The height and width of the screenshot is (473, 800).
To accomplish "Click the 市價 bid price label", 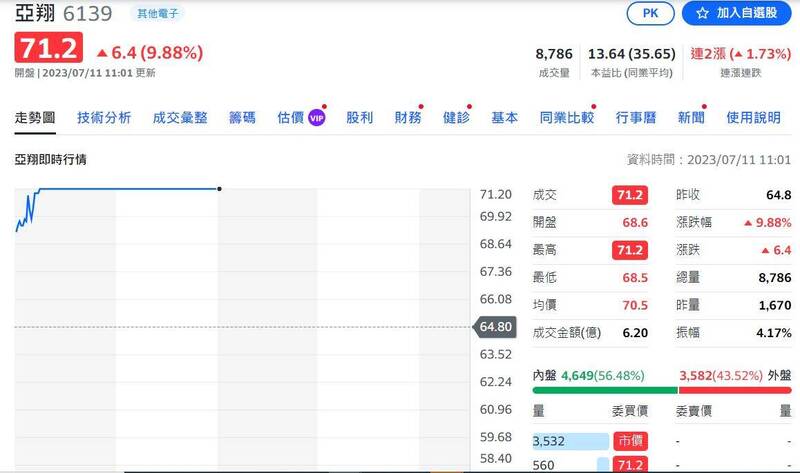I will tap(630, 441).
